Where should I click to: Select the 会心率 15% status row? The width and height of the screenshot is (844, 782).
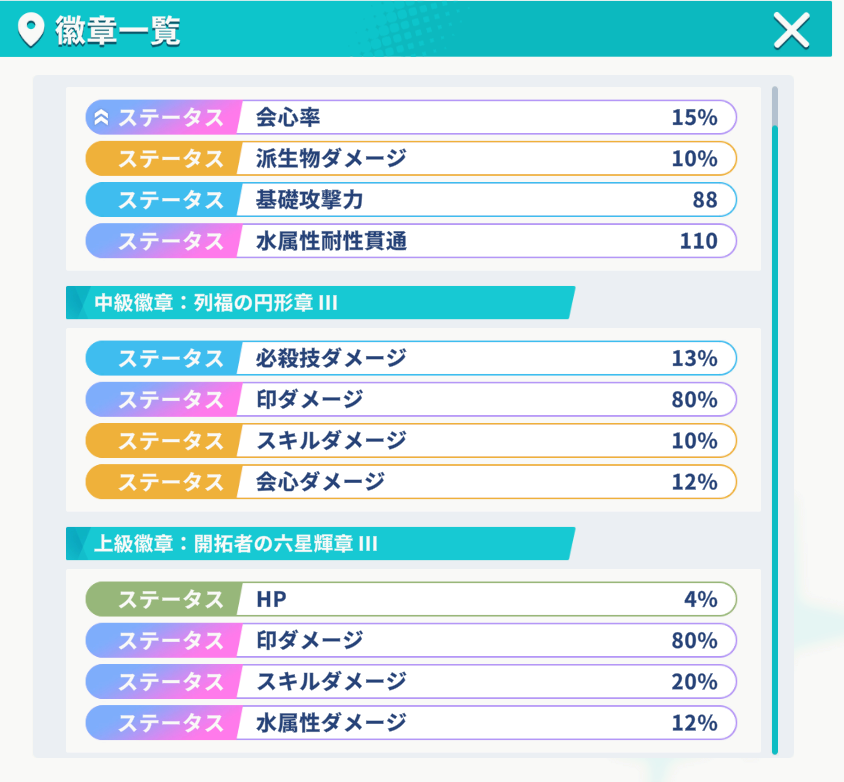coord(411,117)
